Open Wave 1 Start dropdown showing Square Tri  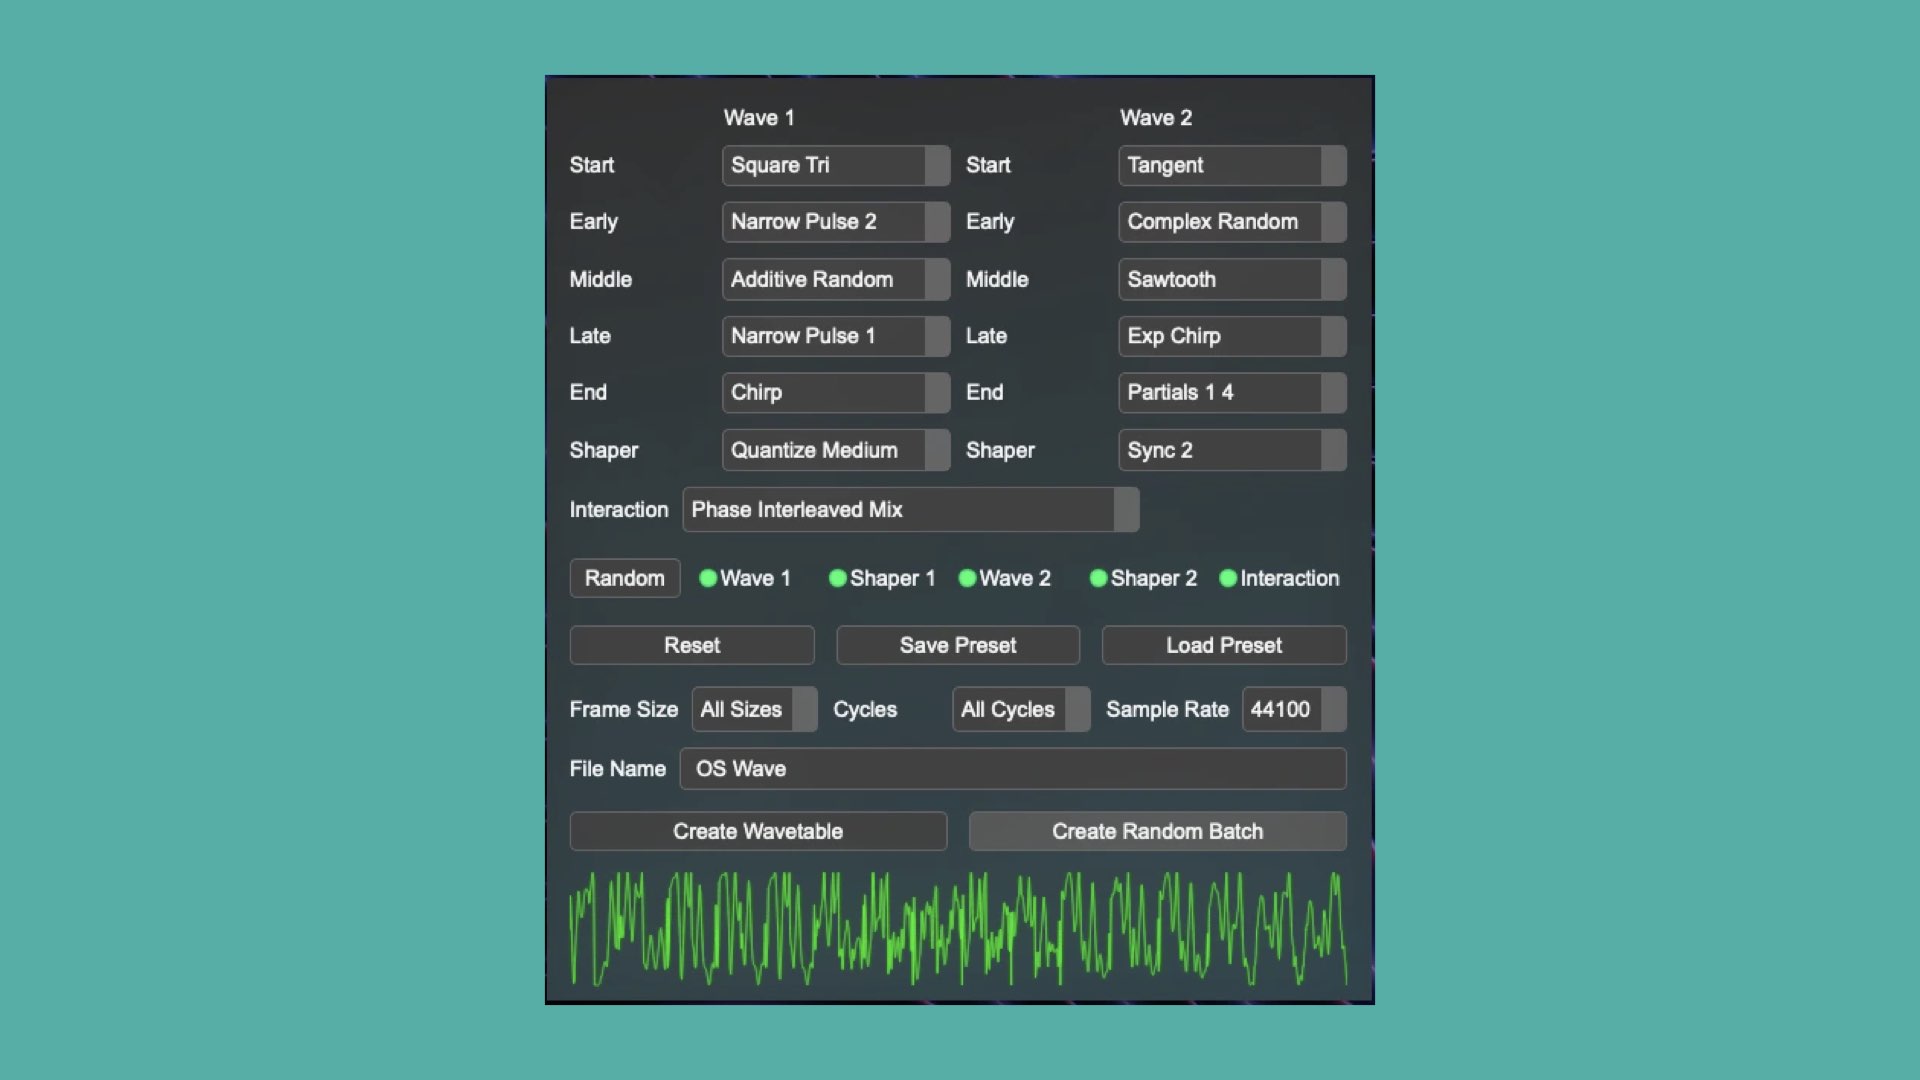pos(835,165)
